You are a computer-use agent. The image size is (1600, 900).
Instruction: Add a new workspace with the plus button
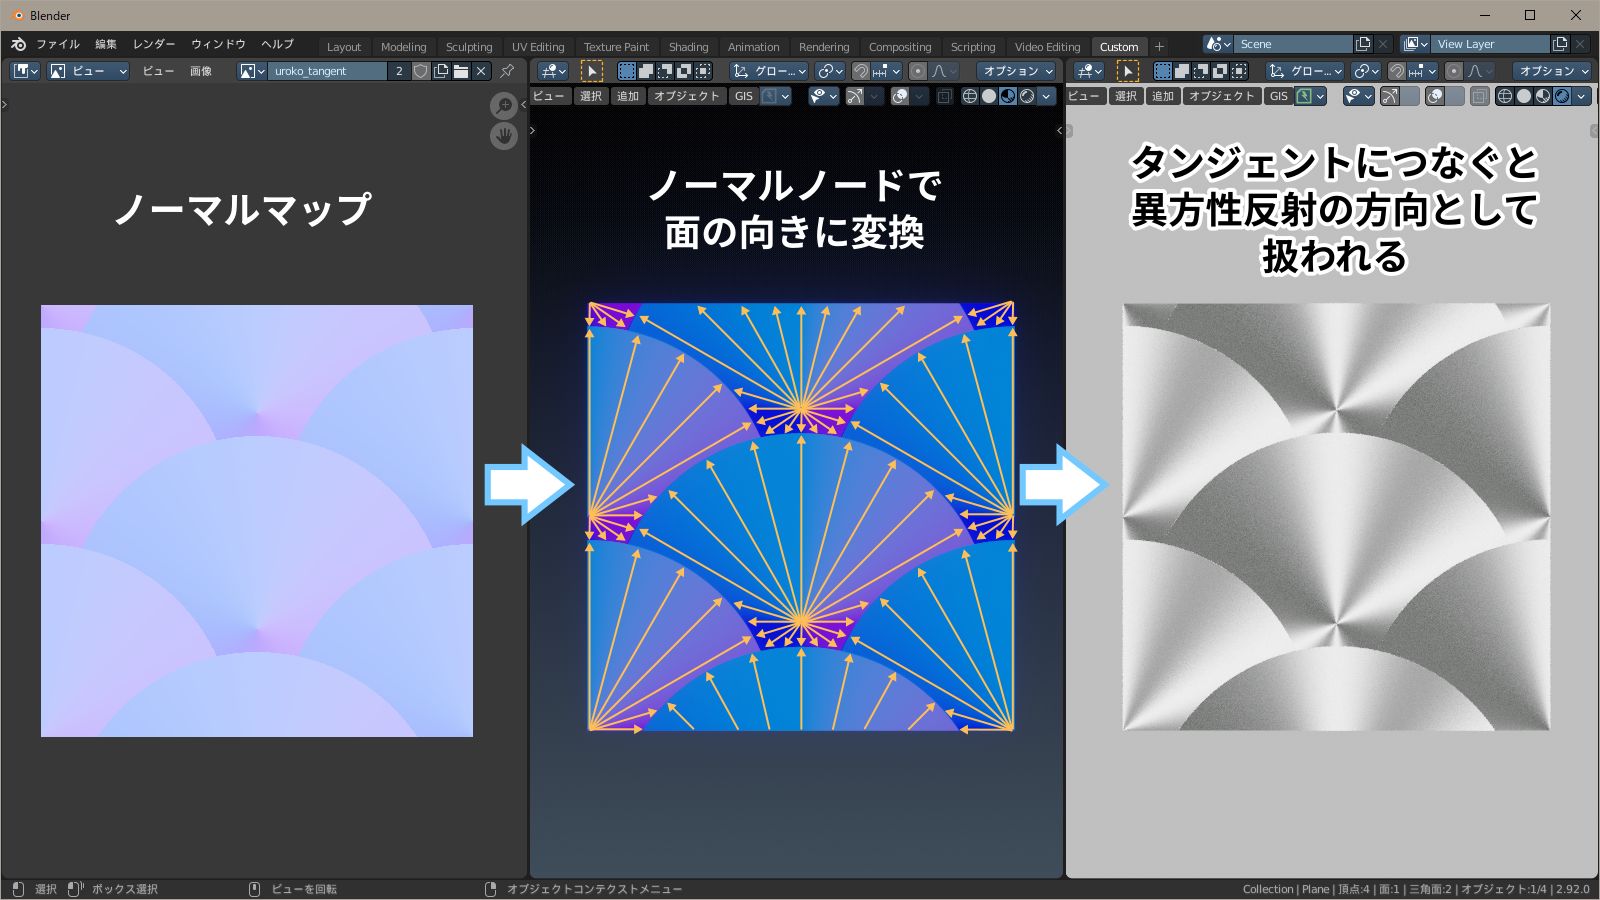coord(1158,46)
